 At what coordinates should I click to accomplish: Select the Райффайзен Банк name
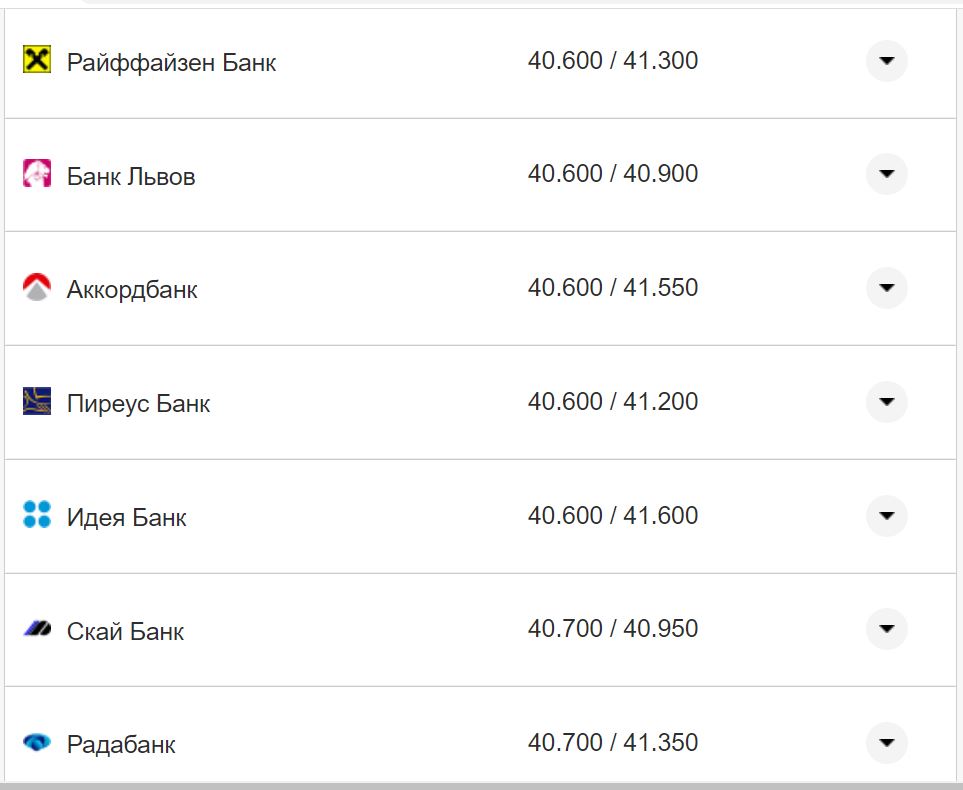tap(171, 62)
